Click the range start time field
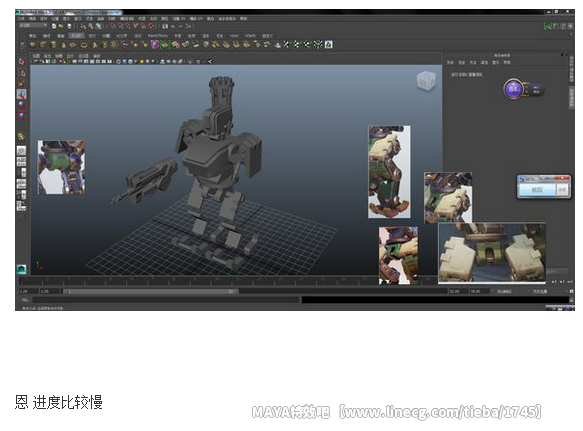The height and width of the screenshot is (431, 583). click(x=28, y=291)
